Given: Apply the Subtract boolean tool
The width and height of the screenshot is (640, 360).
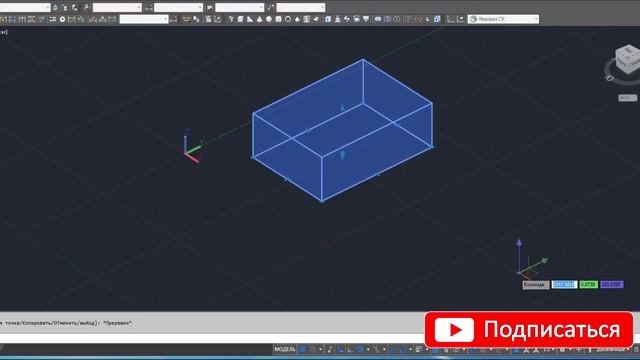Looking at the screenshot, I should point(387,19).
